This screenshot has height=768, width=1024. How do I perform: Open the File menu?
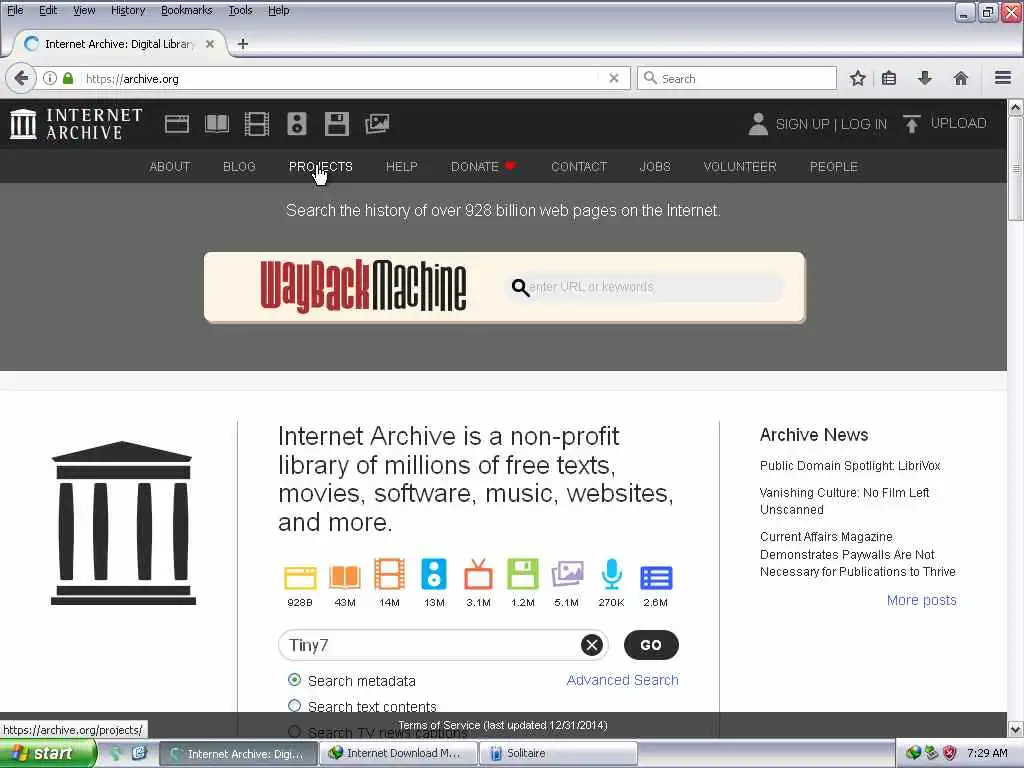tap(15, 10)
